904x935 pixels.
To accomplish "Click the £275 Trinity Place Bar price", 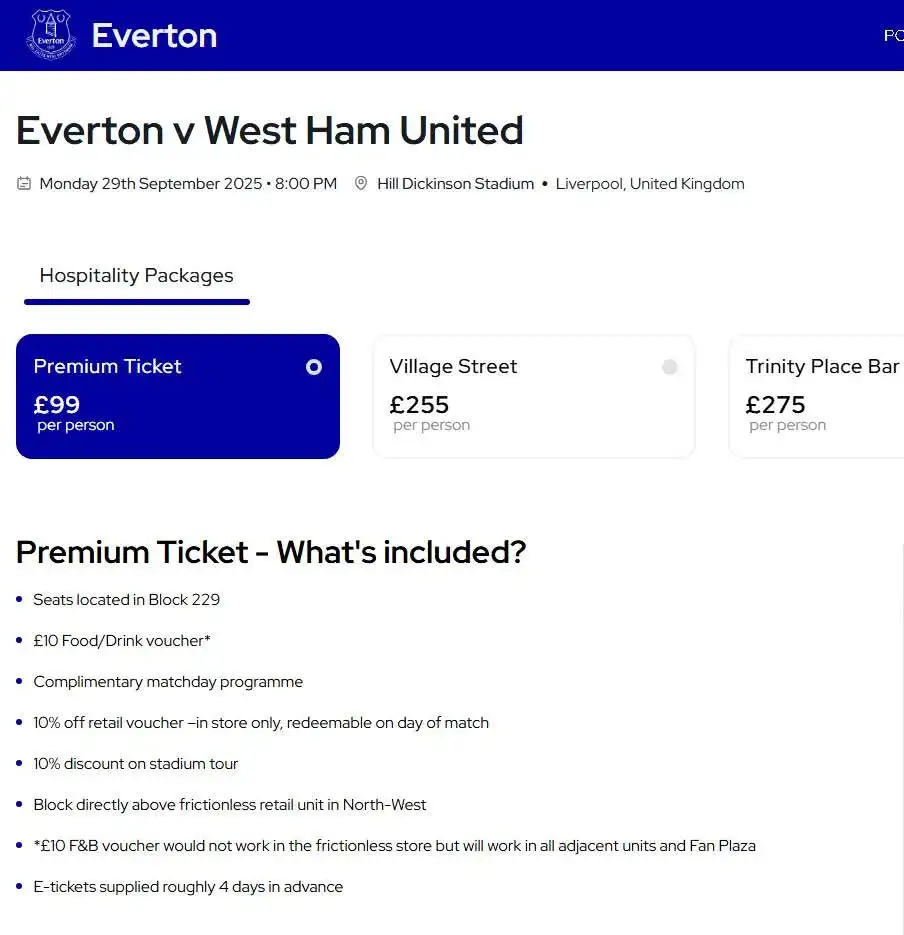I will [x=775, y=405].
